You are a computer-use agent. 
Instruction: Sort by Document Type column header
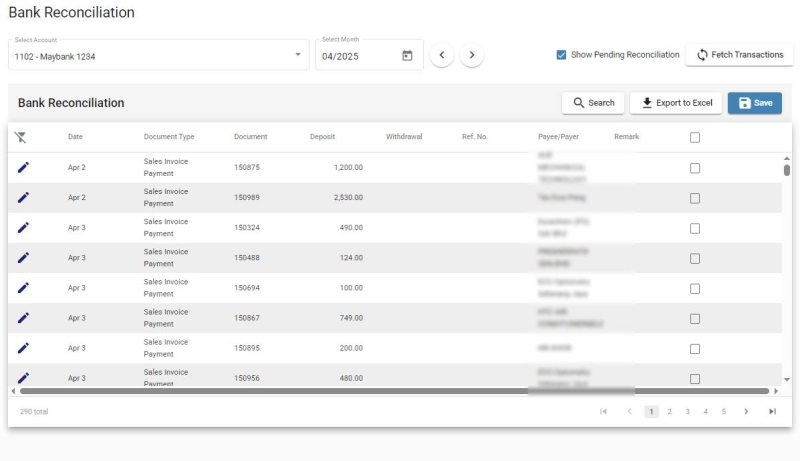(169, 137)
